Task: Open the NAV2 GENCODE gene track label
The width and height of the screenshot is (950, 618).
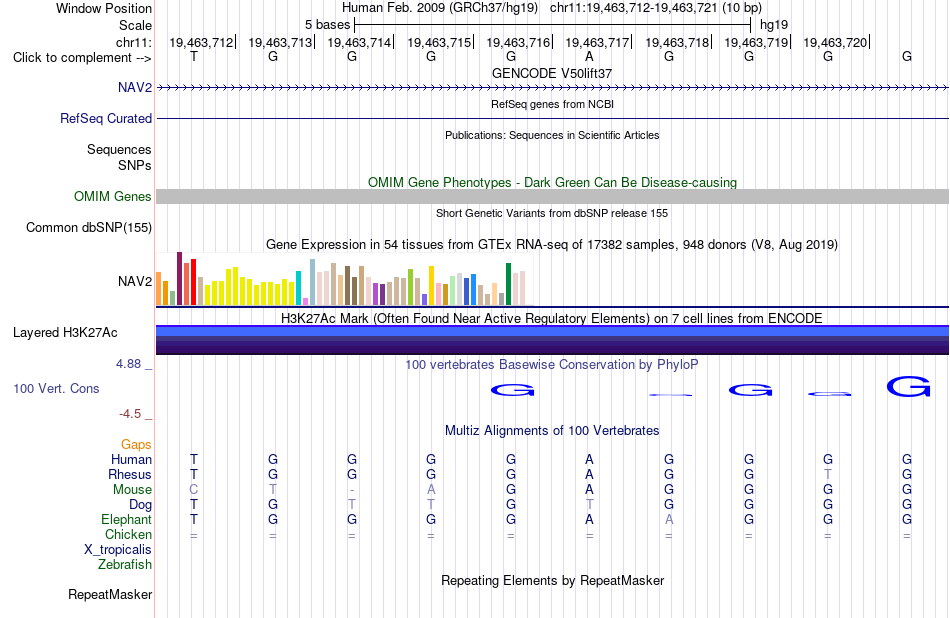Action: point(135,87)
